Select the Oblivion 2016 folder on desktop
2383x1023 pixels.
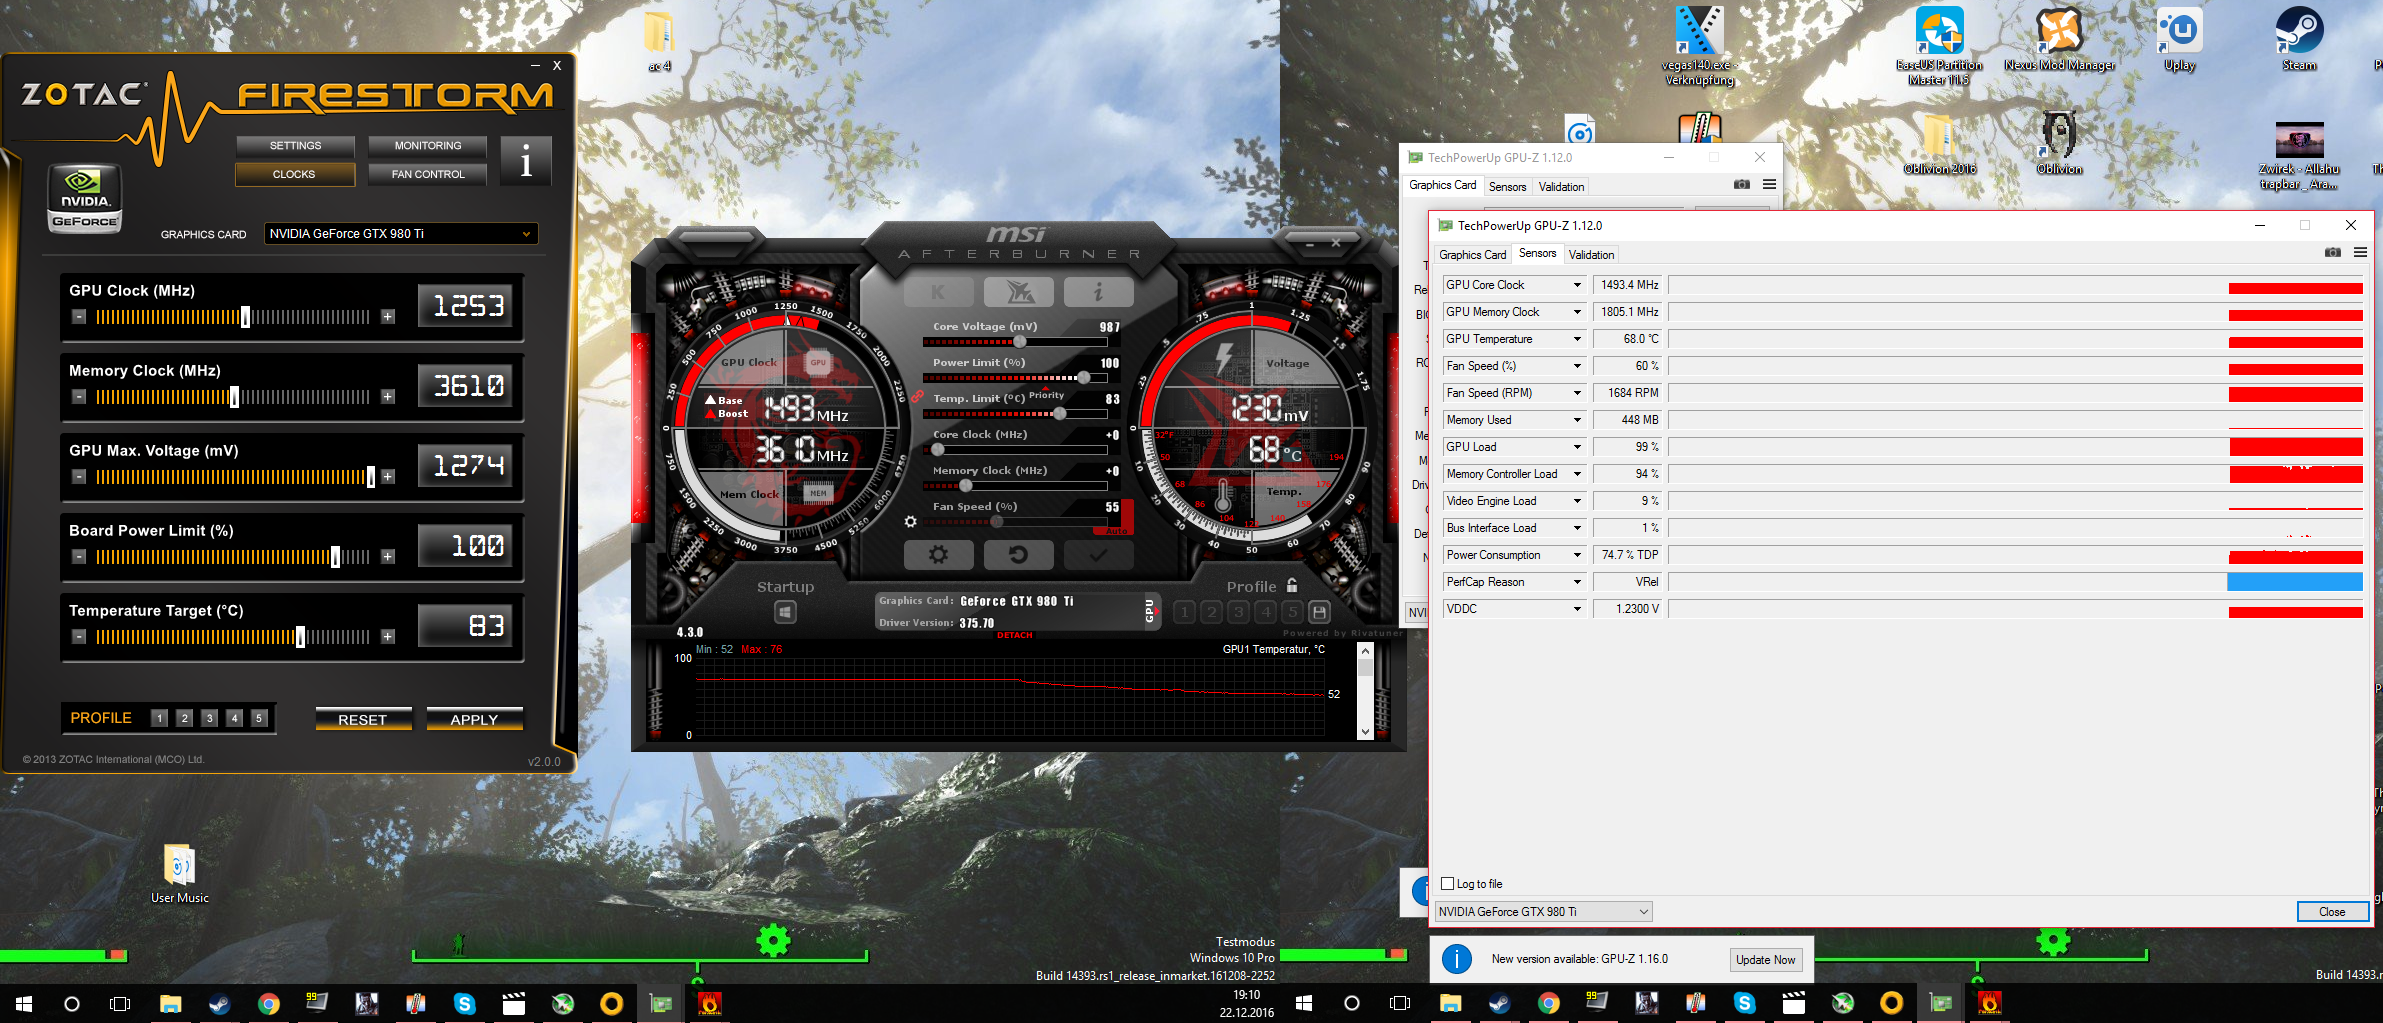pyautogui.click(x=1939, y=145)
